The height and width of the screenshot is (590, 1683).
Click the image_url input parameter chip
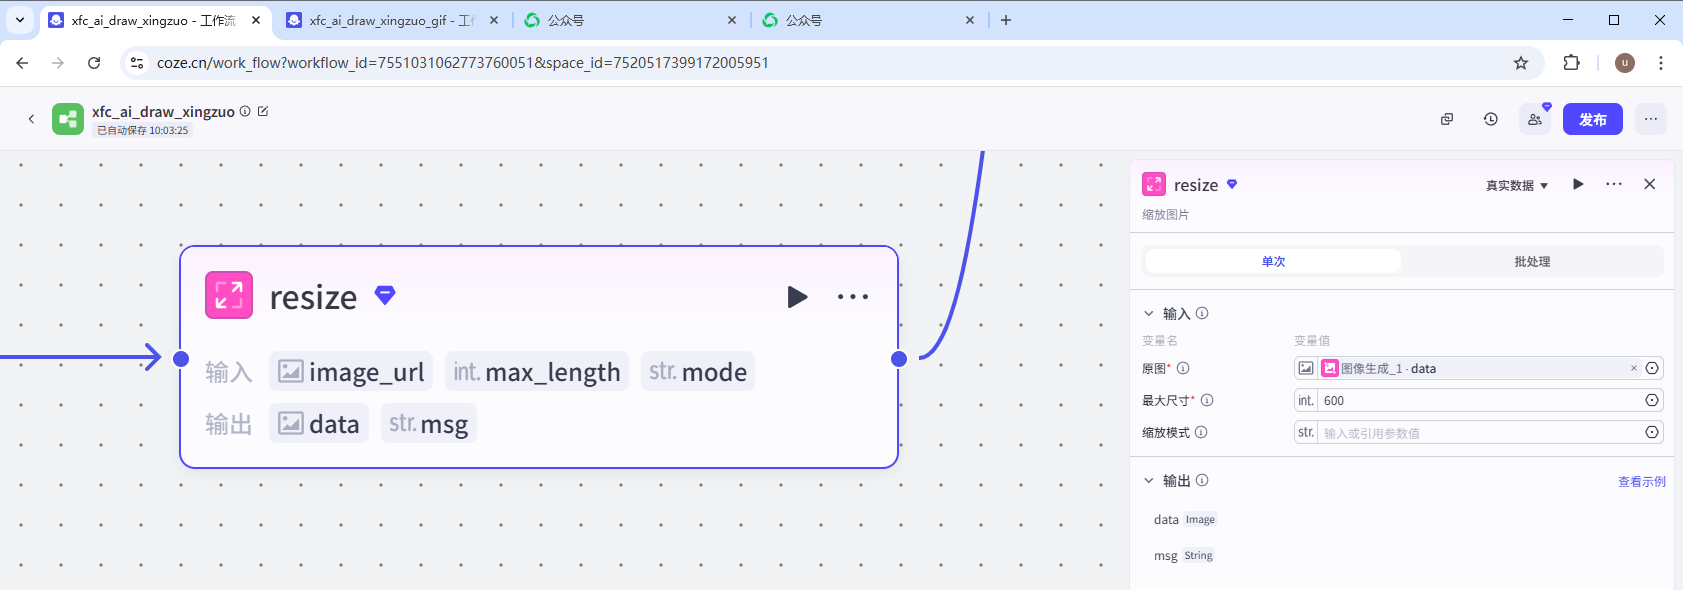[351, 372]
